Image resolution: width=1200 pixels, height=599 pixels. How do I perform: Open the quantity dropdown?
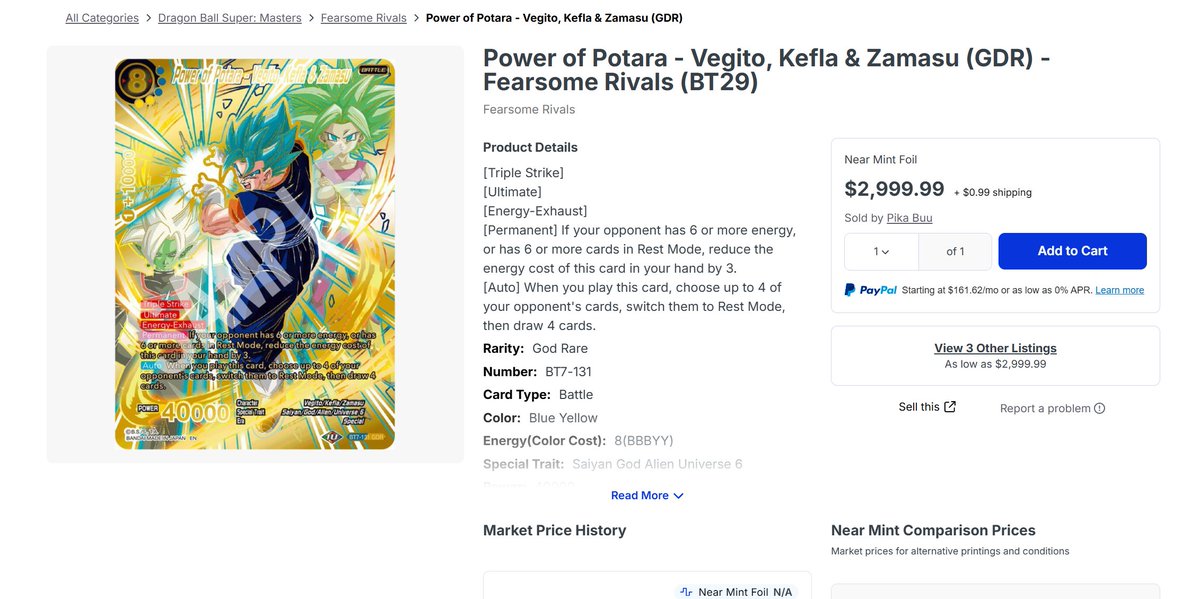(881, 251)
